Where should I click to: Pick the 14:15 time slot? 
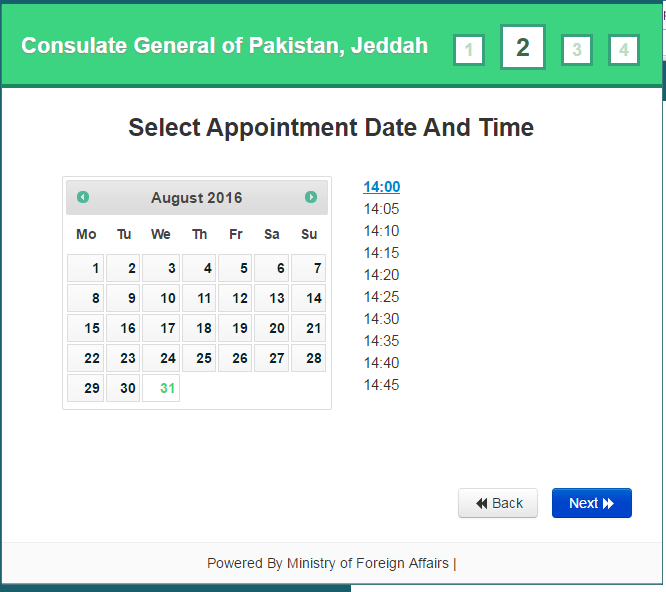click(381, 253)
